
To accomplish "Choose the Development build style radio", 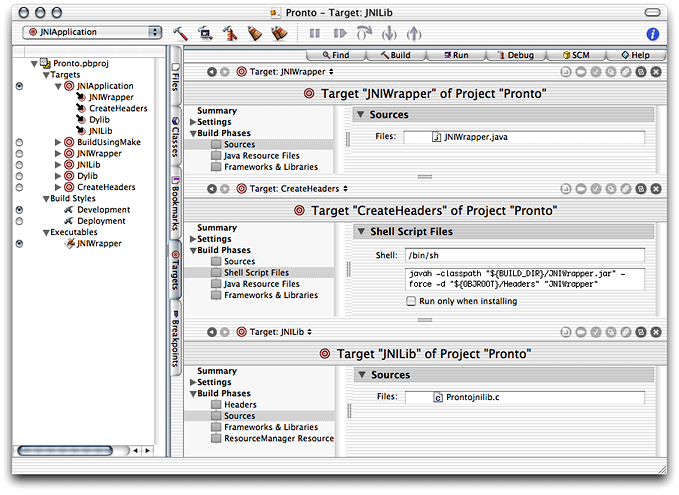I will tap(19, 210).
